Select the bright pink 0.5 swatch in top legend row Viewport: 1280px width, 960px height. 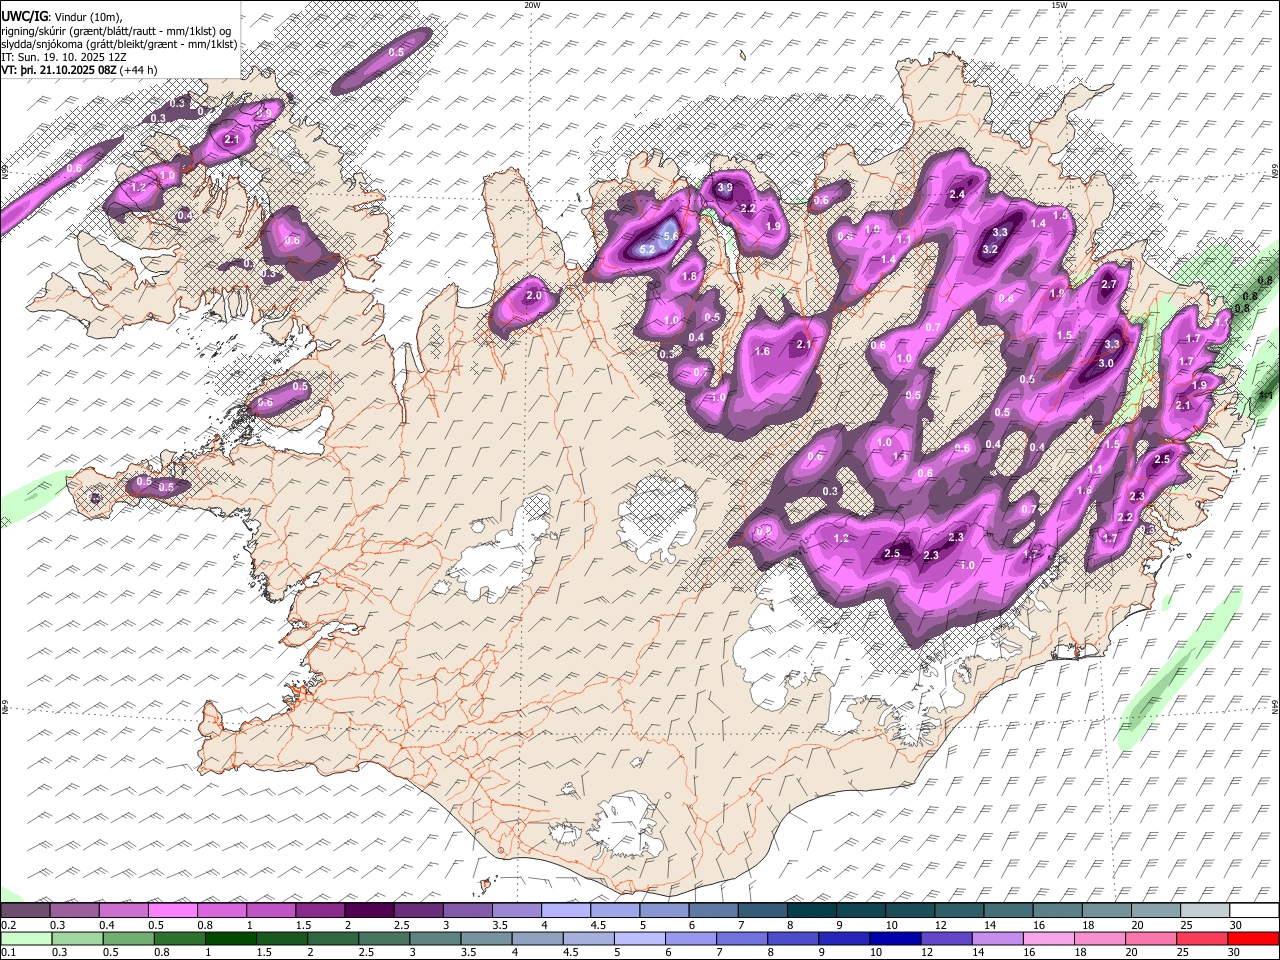pos(172,911)
